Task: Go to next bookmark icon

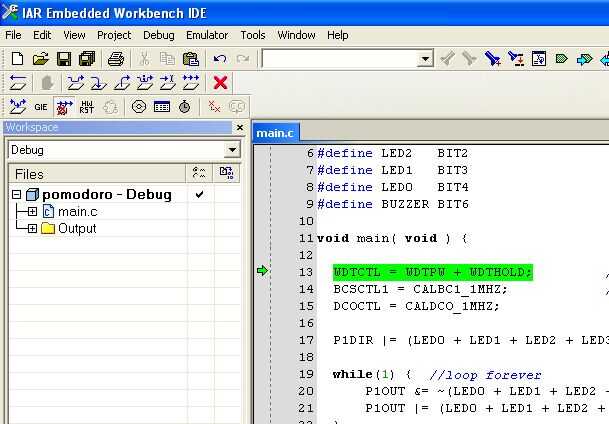Action: tap(516, 59)
